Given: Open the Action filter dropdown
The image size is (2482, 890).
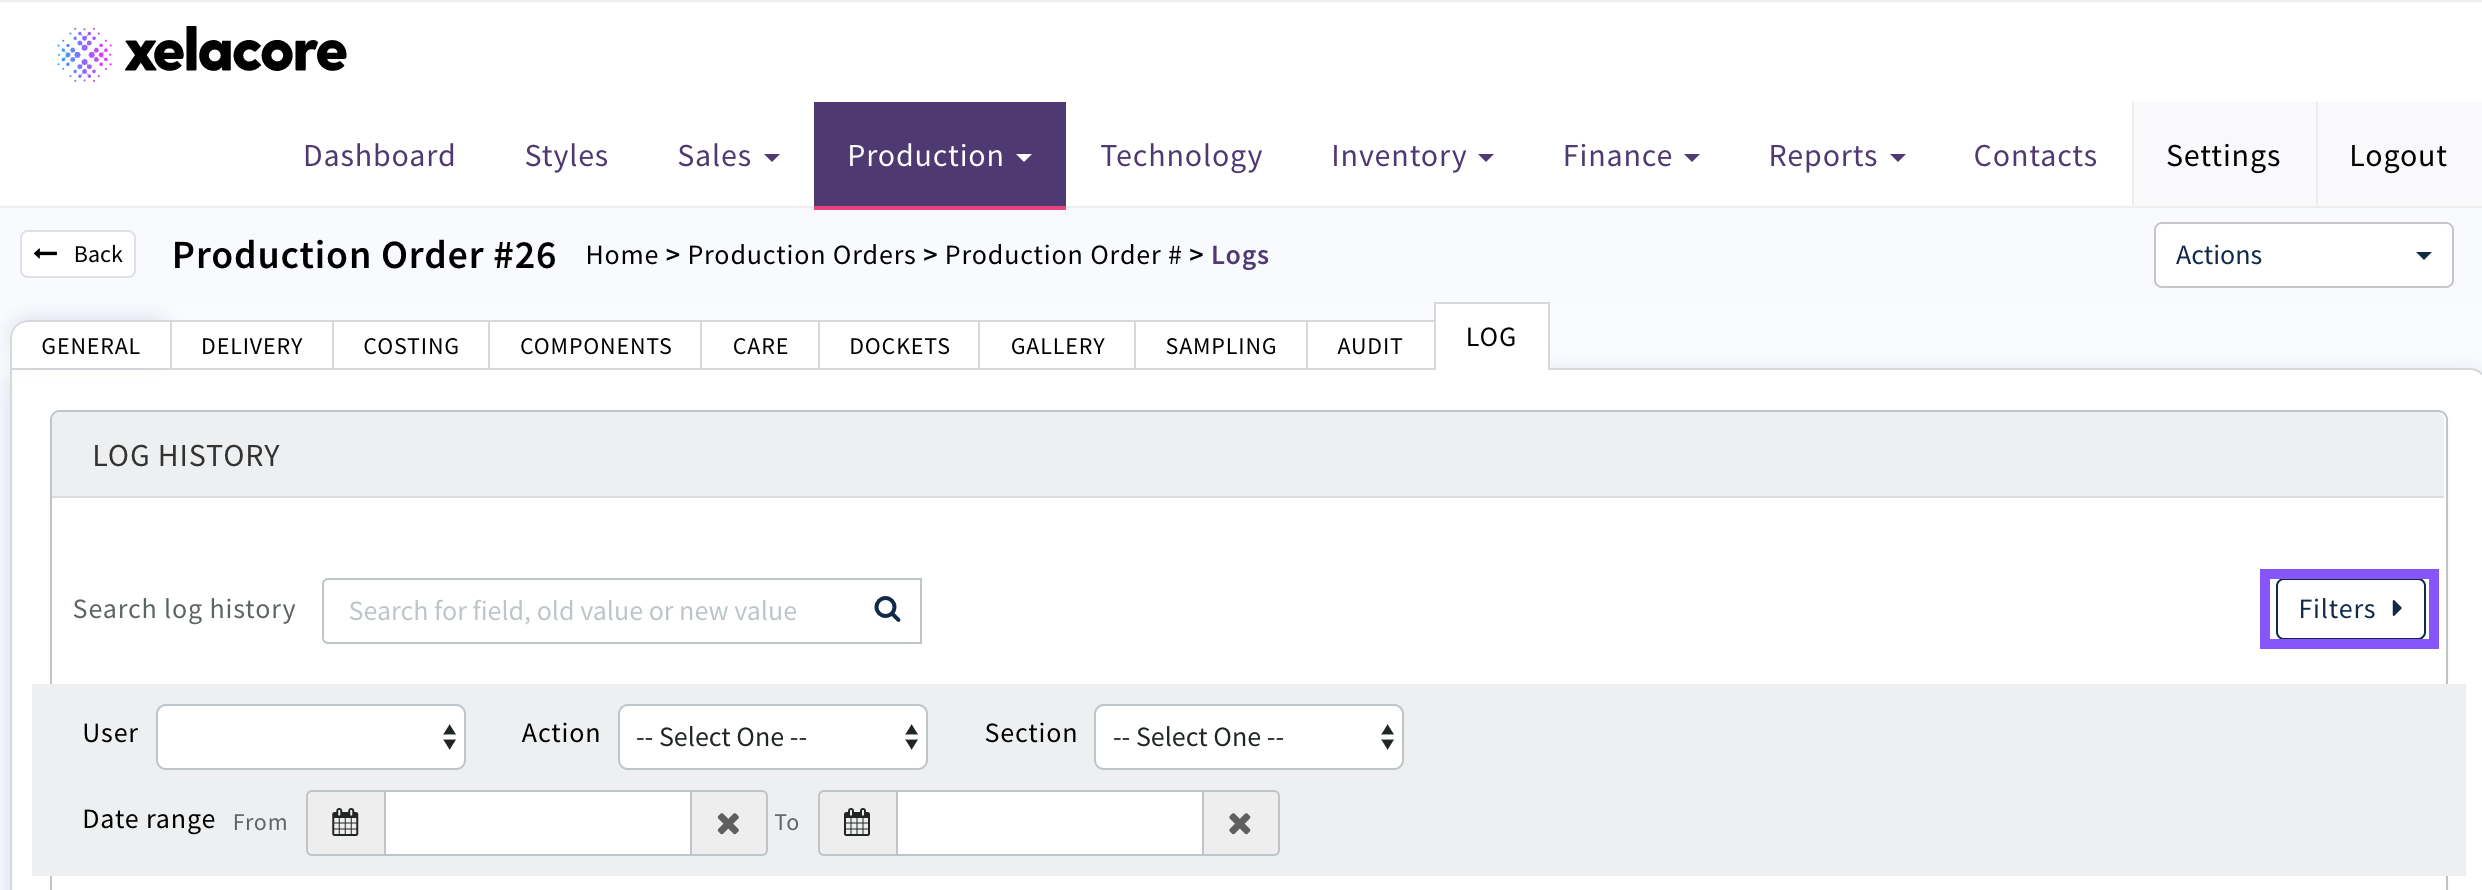Looking at the screenshot, I should tap(772, 737).
